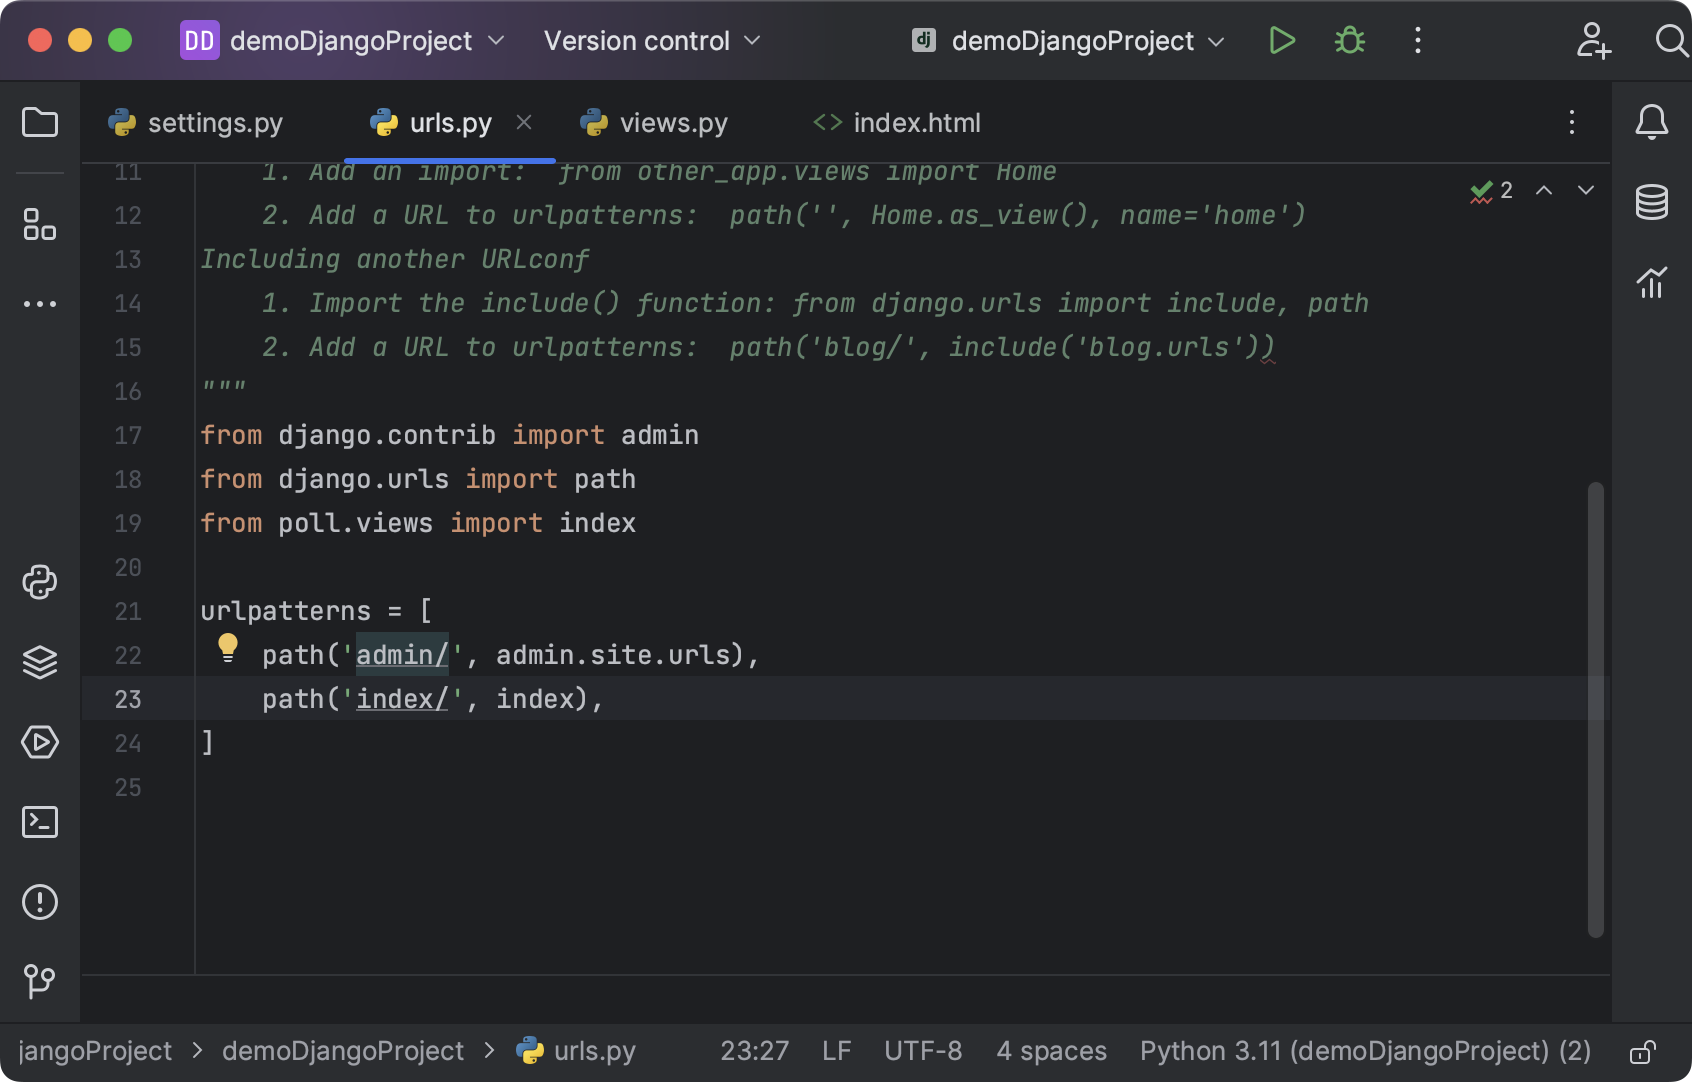Viewport: 1692px width, 1082px height.
Task: Click the green Run button in toolbar
Action: (x=1281, y=41)
